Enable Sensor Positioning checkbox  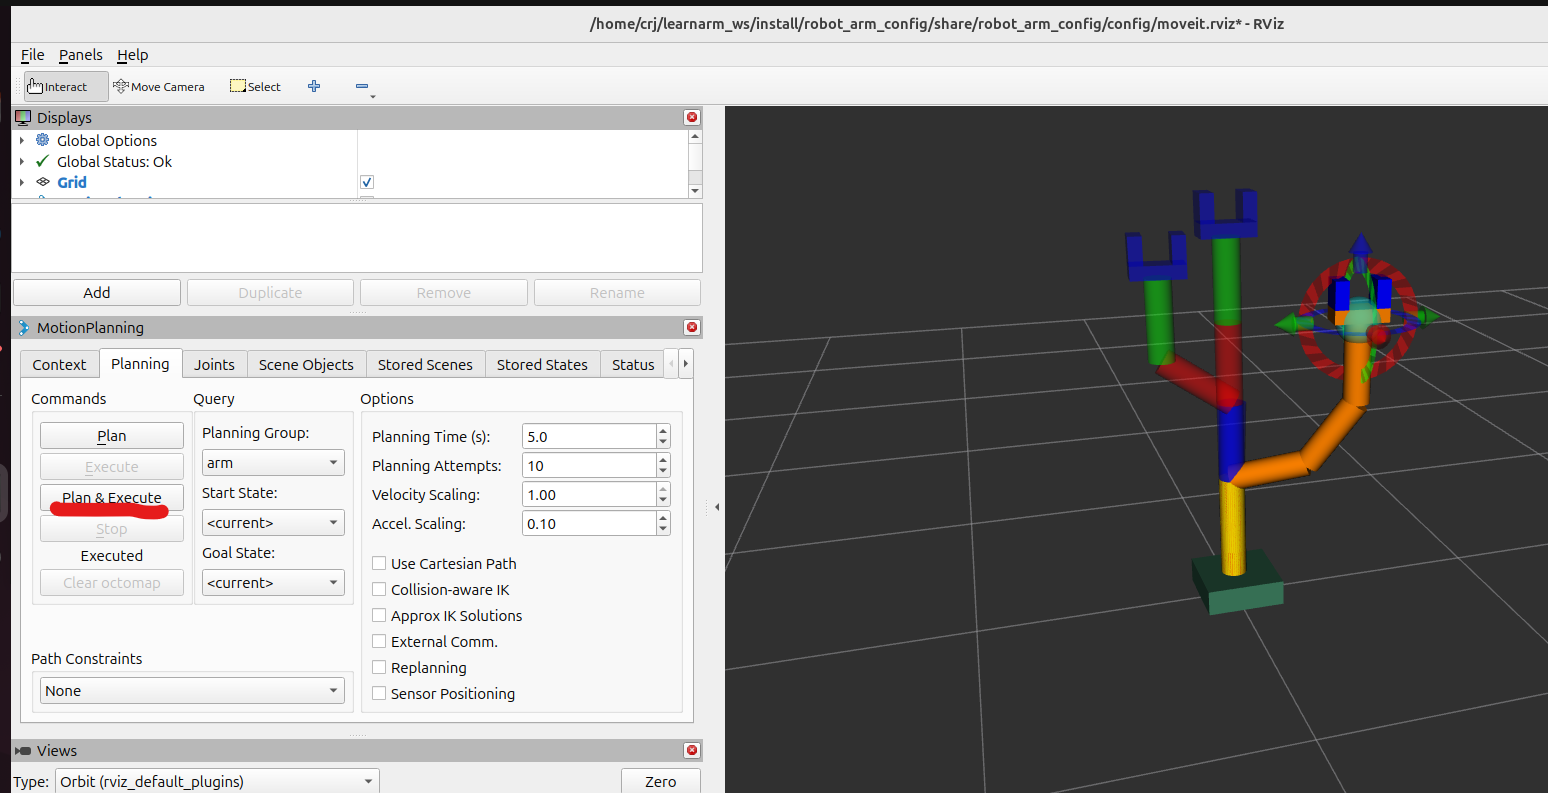[379, 693]
